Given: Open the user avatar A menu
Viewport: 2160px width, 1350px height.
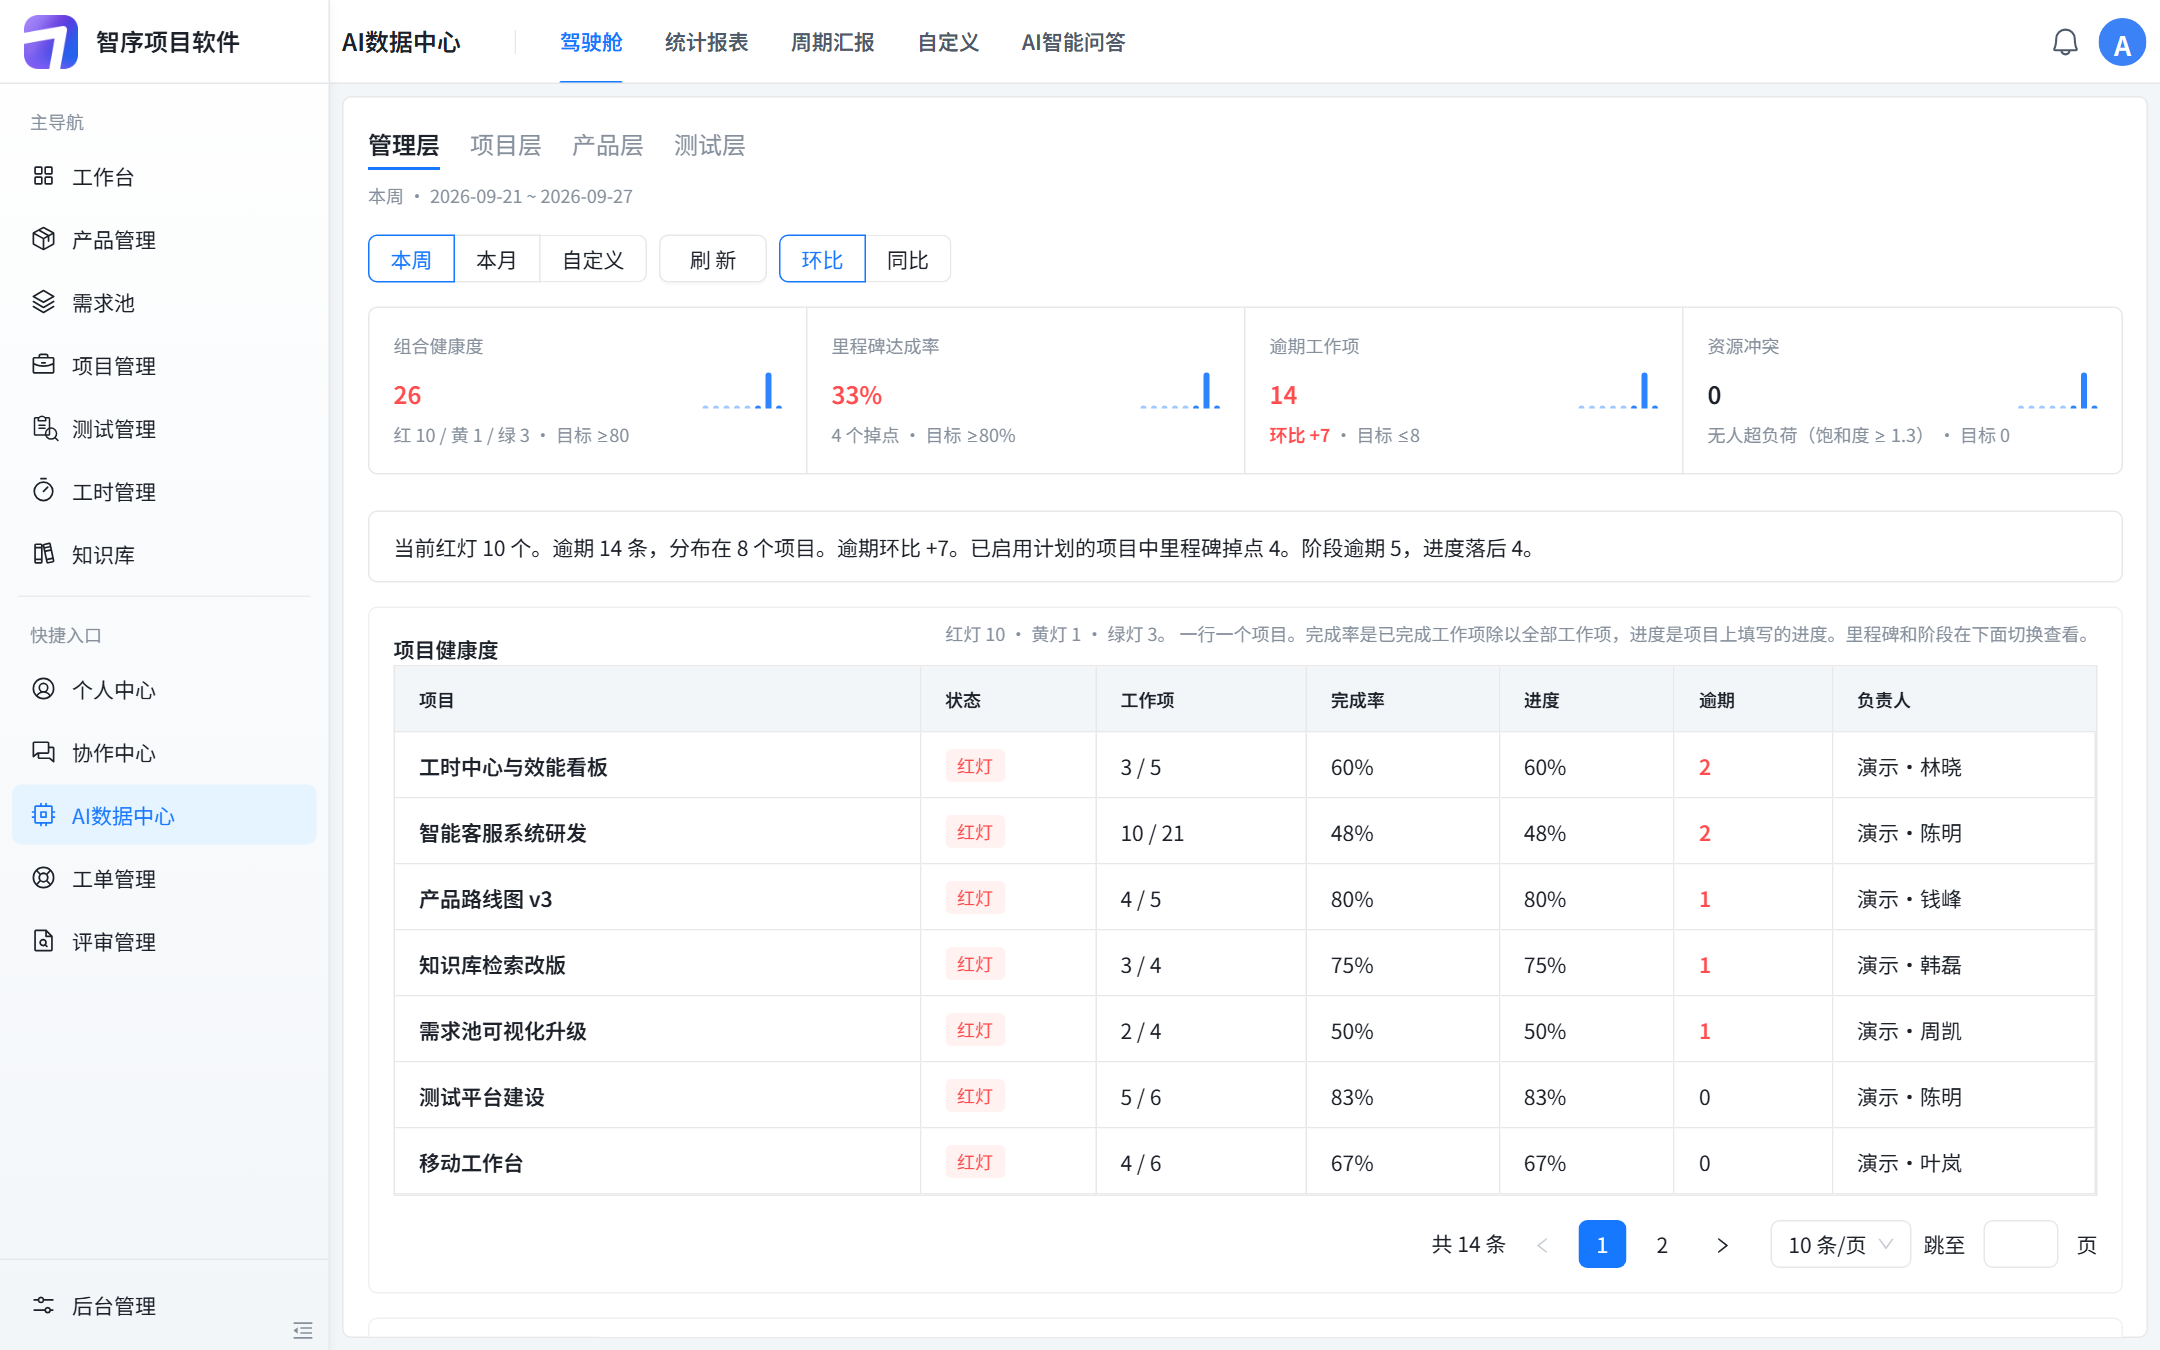Looking at the screenshot, I should click(x=2122, y=42).
